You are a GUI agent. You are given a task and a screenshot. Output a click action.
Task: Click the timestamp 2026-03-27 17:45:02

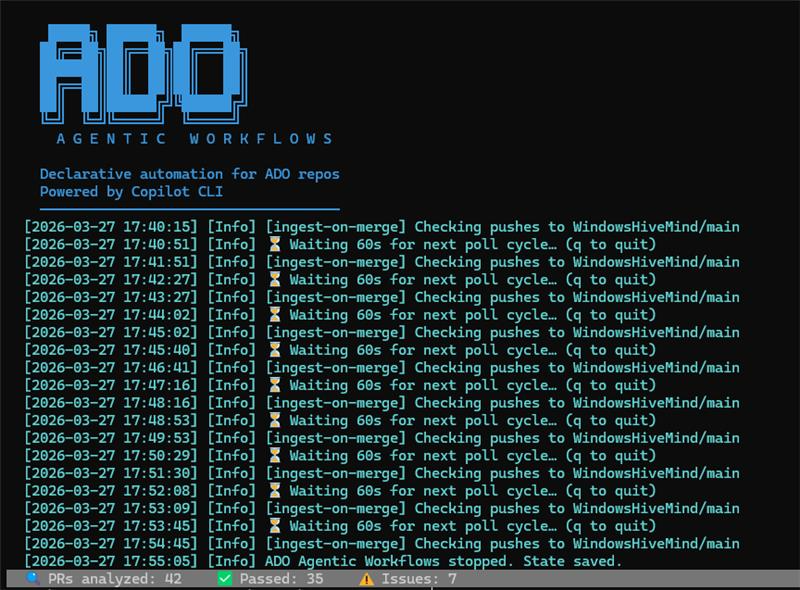(x=111, y=333)
